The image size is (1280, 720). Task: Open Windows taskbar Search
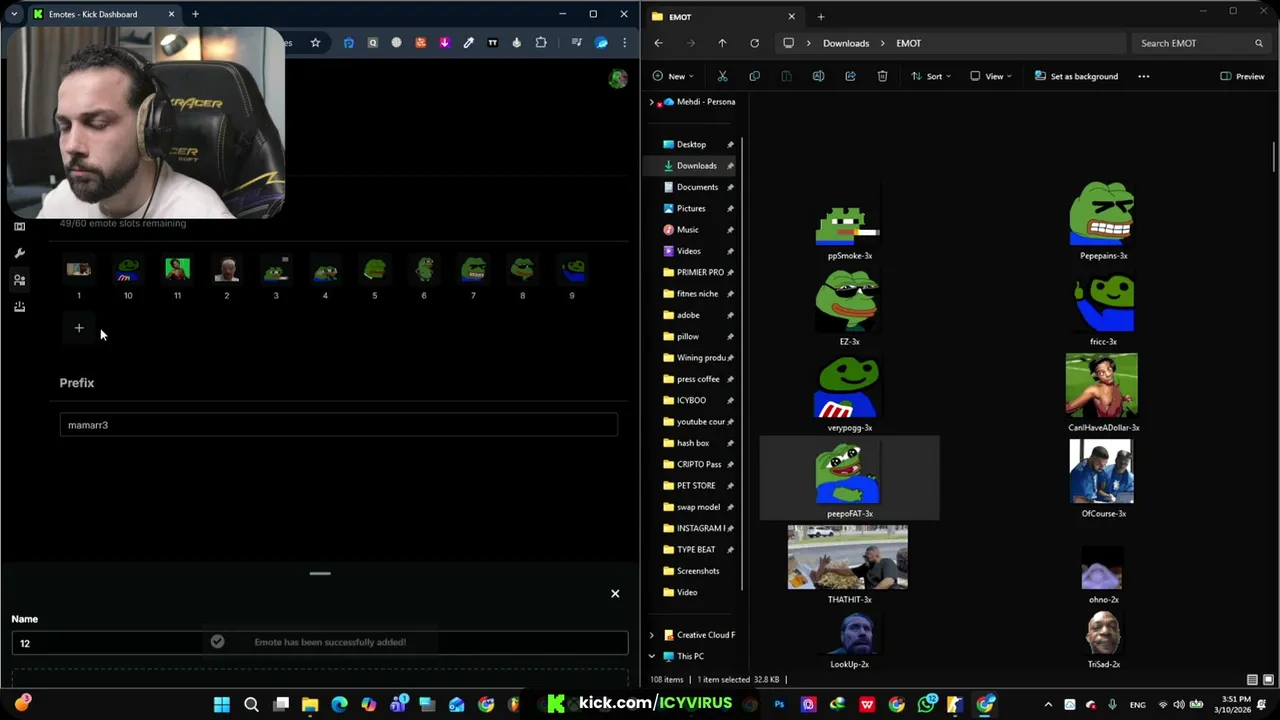point(251,704)
